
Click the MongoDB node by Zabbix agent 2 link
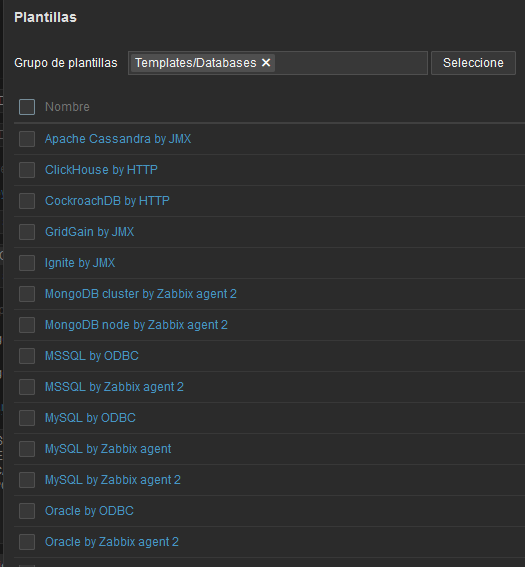[136, 325]
